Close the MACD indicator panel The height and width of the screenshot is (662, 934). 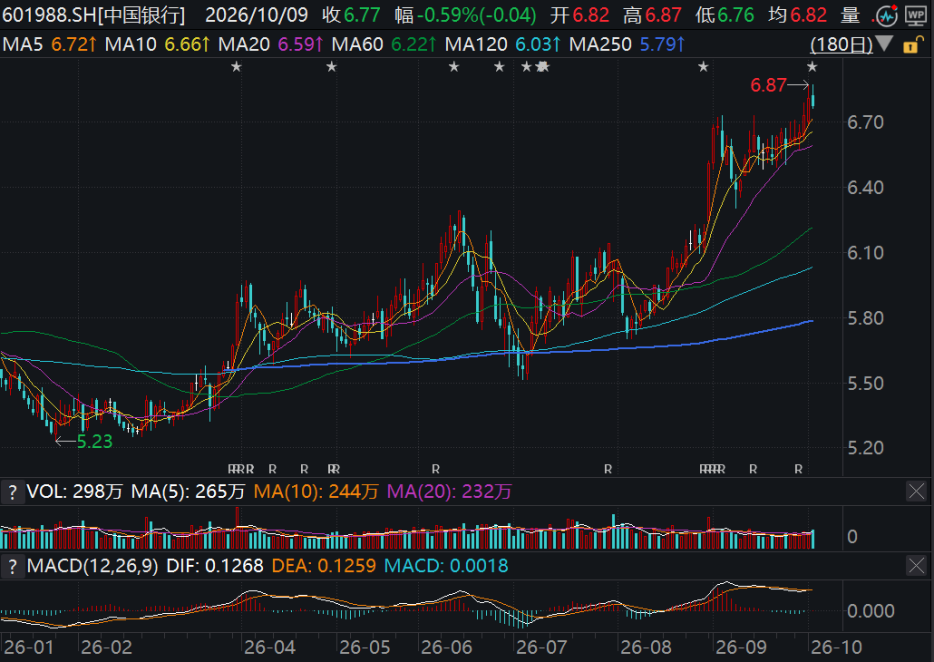[916, 566]
